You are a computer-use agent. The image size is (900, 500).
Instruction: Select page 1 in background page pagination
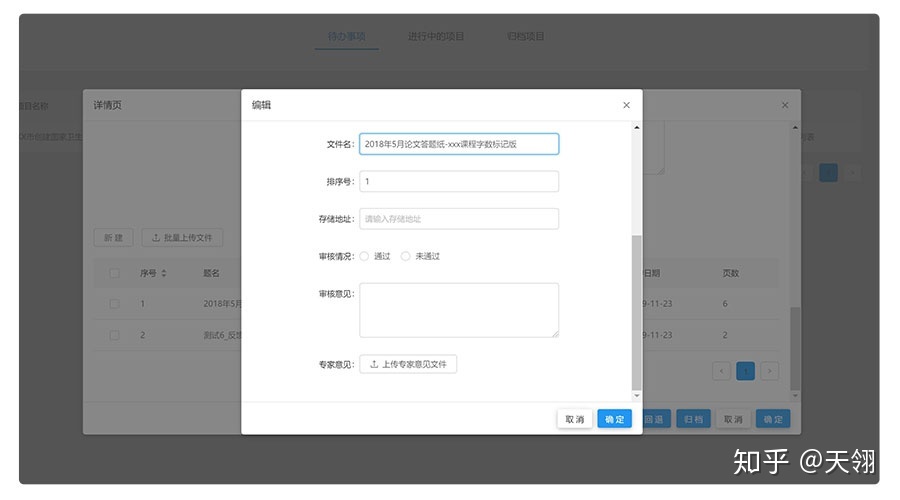[x=828, y=172]
